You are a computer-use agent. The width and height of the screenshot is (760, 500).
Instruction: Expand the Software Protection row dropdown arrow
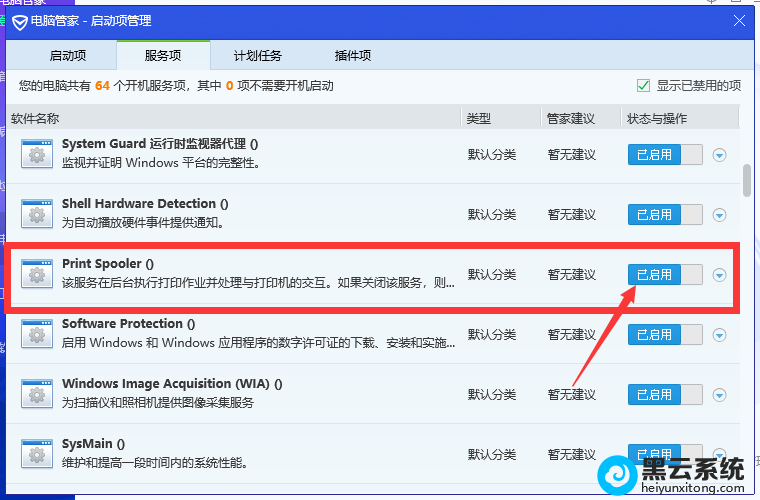coord(719,335)
